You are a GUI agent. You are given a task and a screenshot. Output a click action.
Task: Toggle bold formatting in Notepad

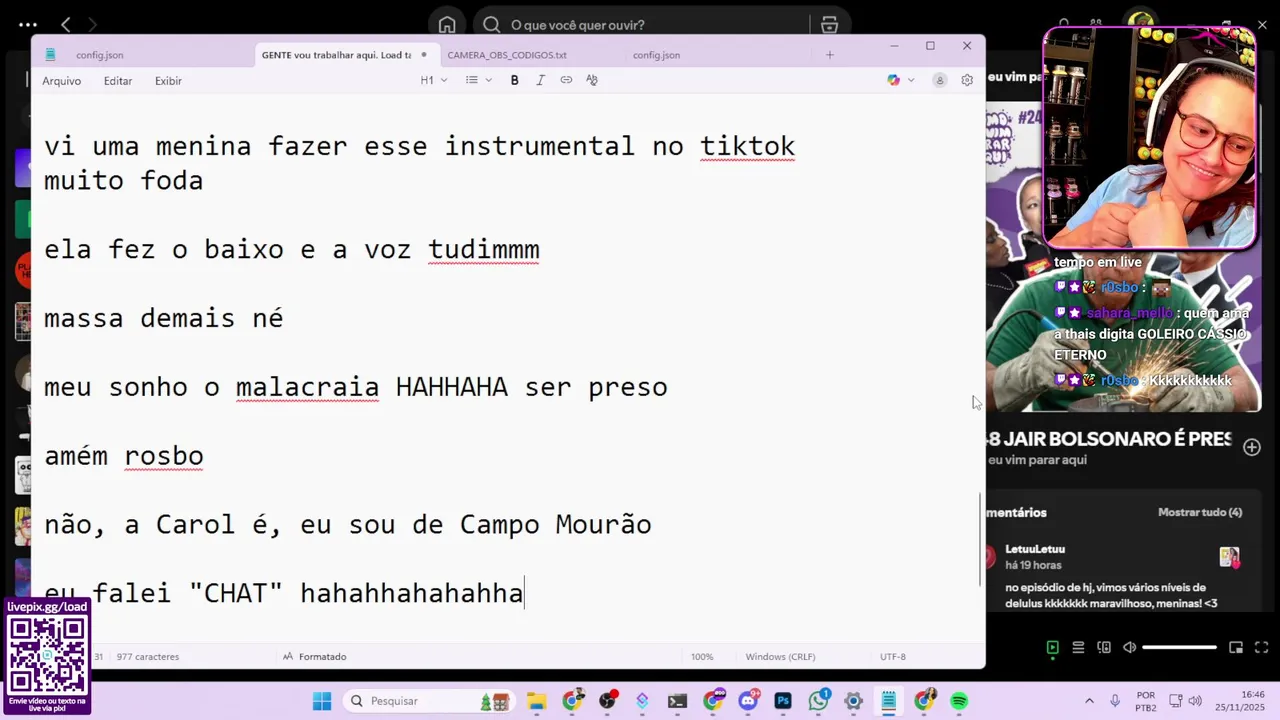514,80
